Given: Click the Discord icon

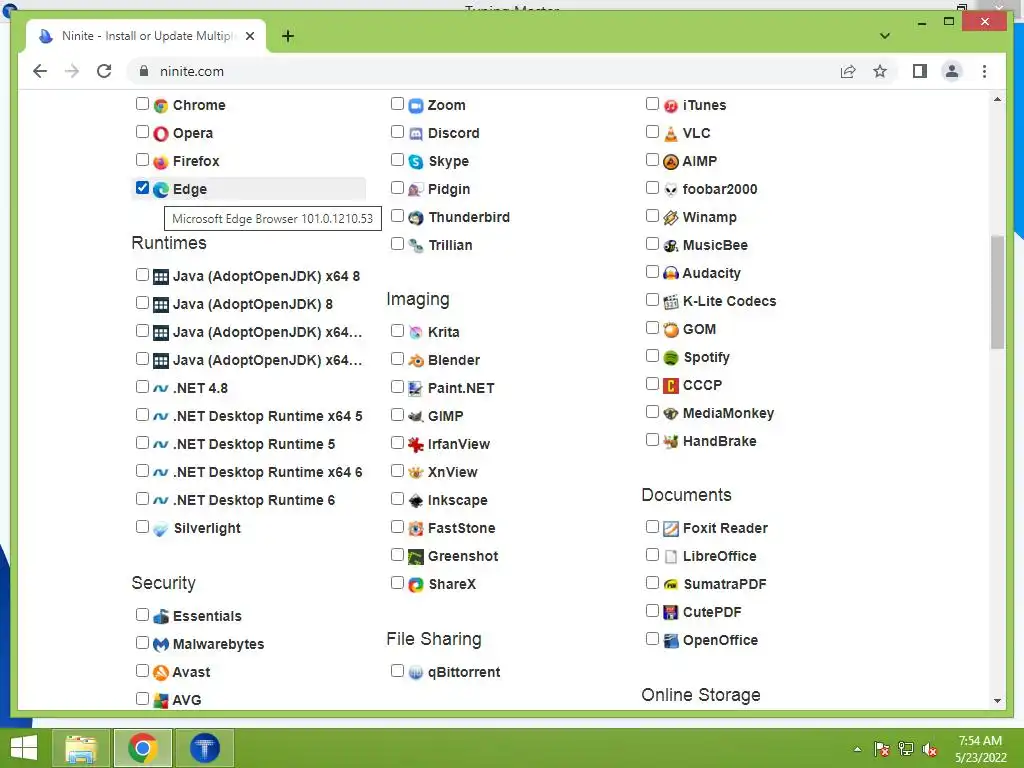Looking at the screenshot, I should click(416, 134).
